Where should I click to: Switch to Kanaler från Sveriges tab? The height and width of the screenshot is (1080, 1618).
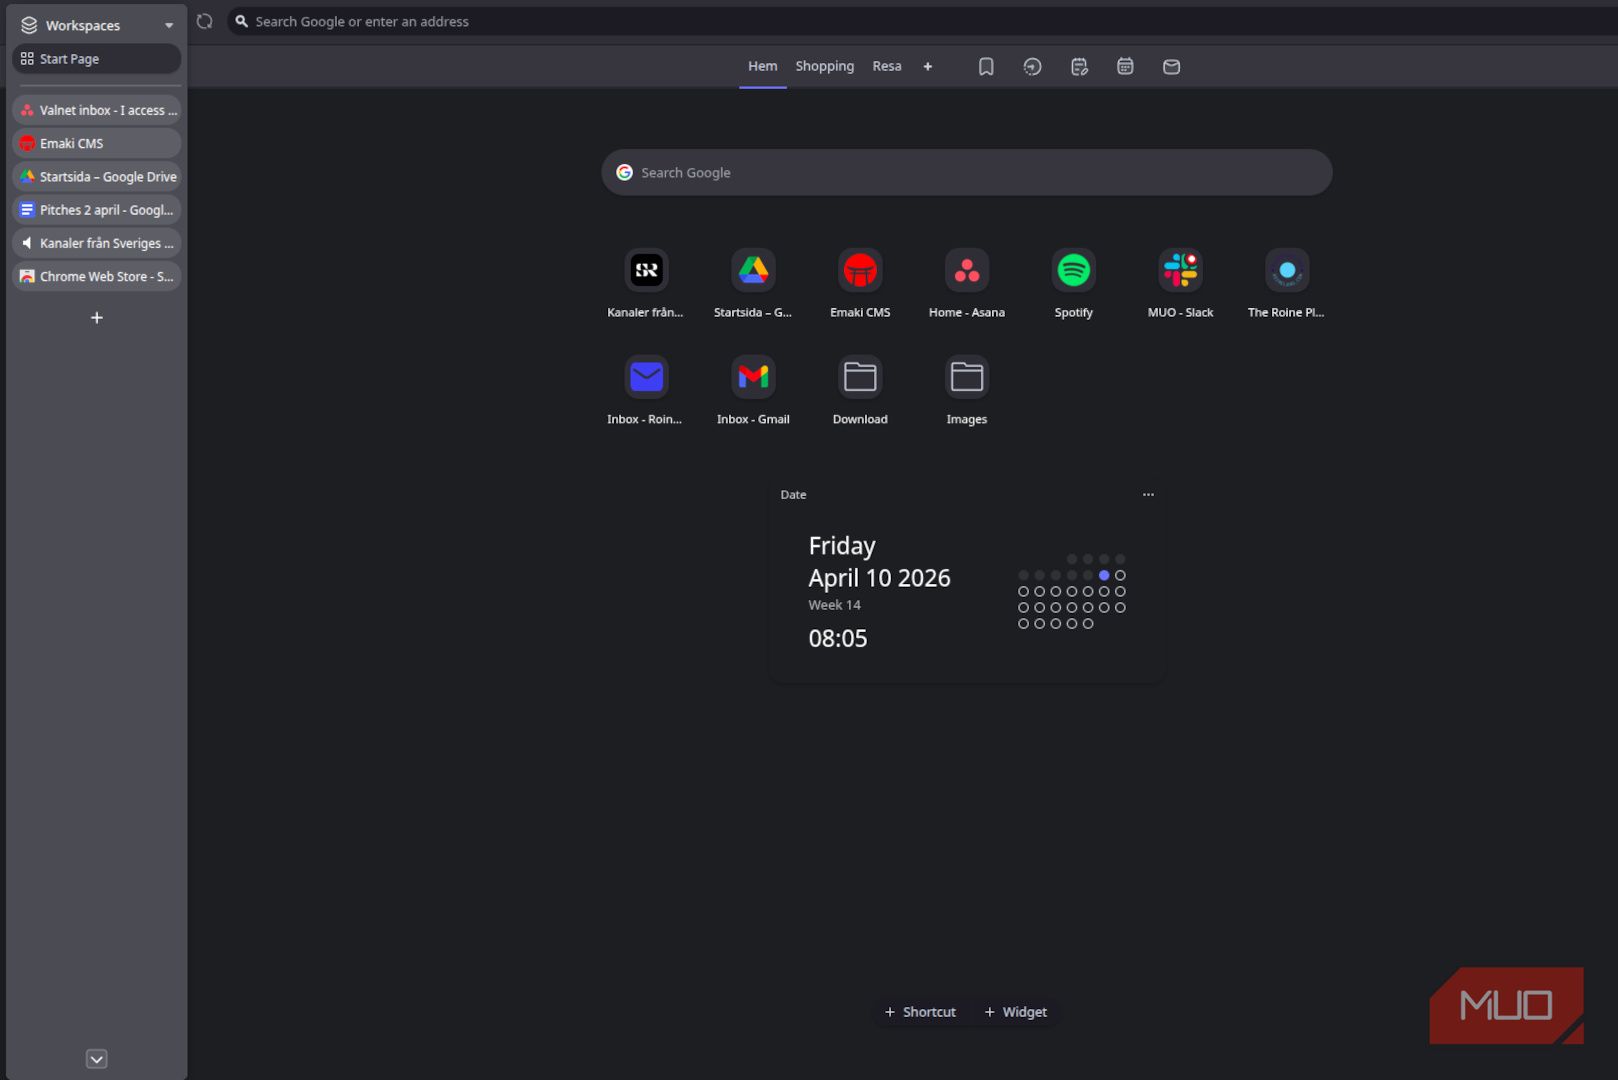pyautogui.click(x=97, y=243)
